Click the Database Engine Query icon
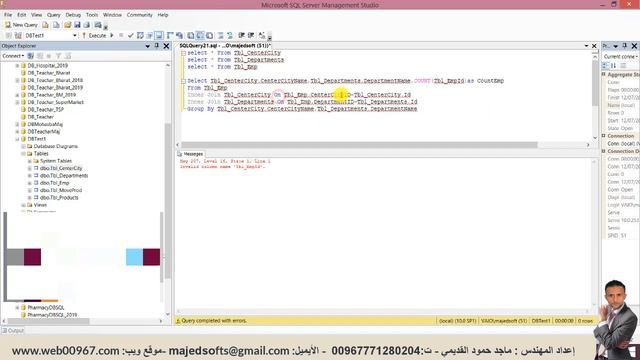640x360 pixels. [x=45, y=25]
